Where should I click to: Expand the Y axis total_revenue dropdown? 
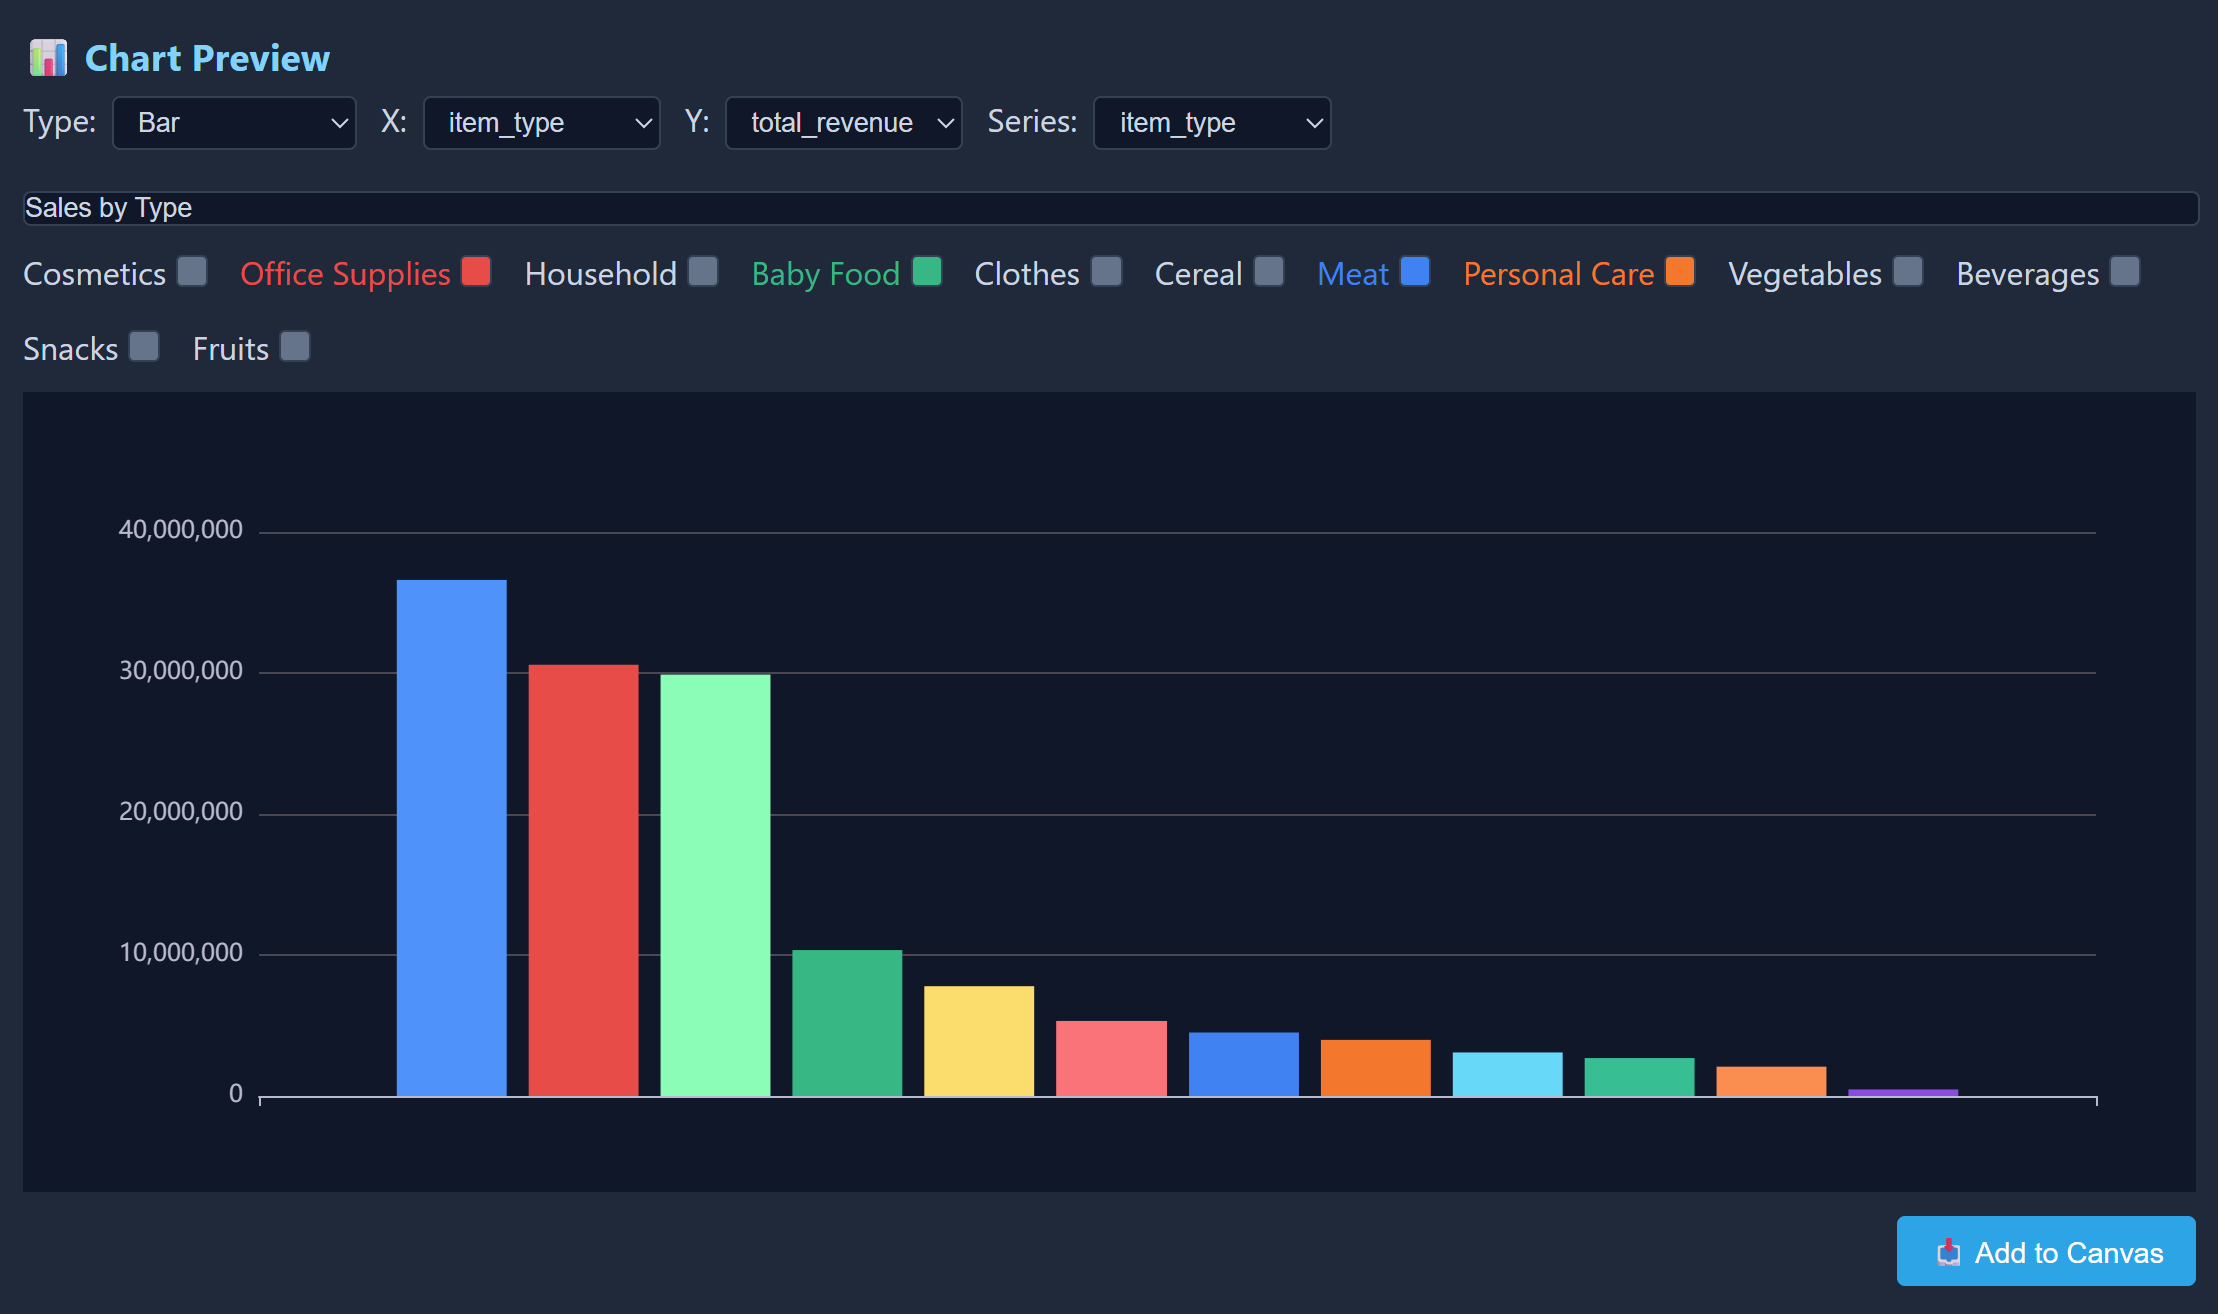[x=843, y=123]
